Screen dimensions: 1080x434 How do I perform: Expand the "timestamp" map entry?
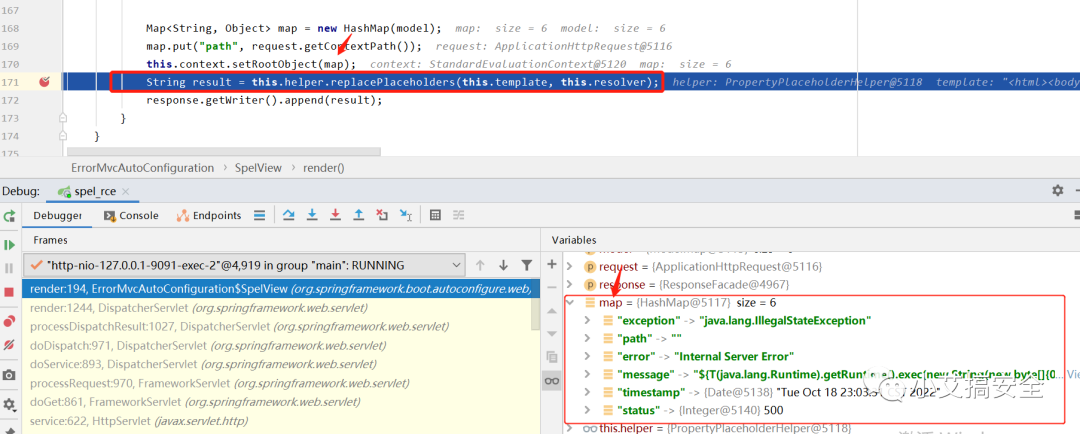pyautogui.click(x=587, y=392)
